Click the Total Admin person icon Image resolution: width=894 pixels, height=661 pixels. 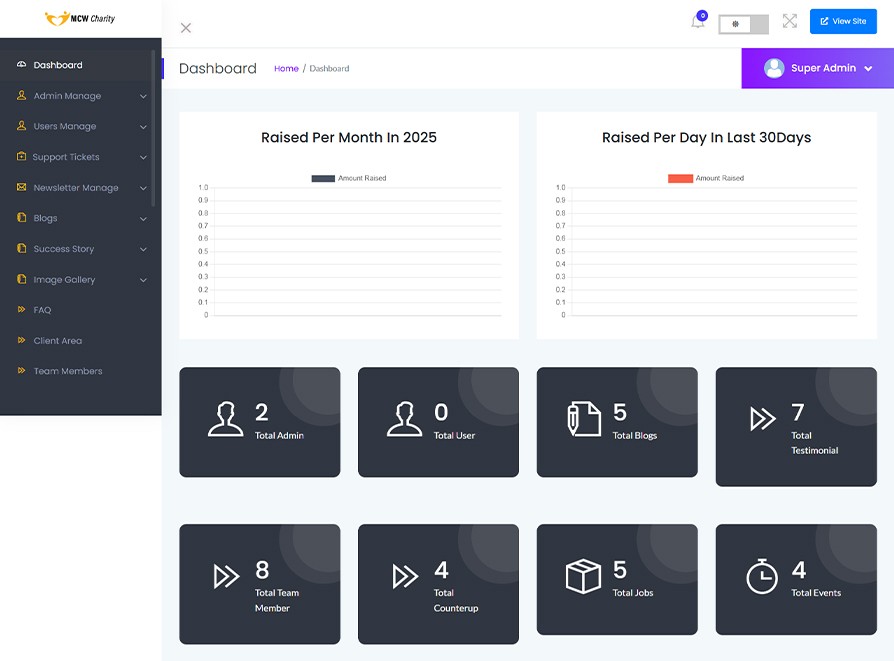(x=225, y=420)
